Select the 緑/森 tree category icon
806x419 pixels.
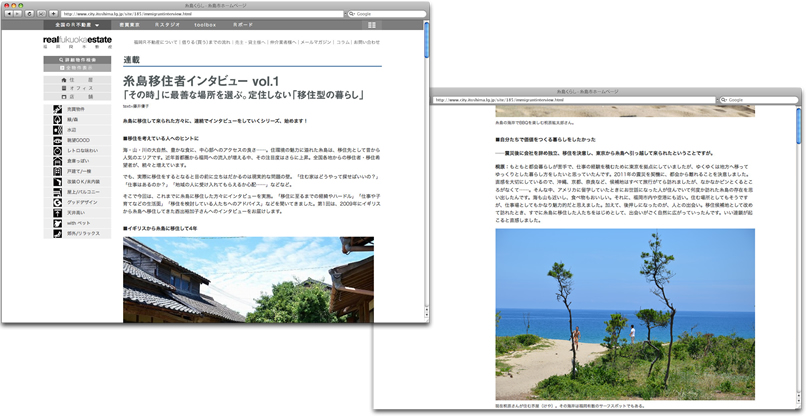(x=58, y=119)
